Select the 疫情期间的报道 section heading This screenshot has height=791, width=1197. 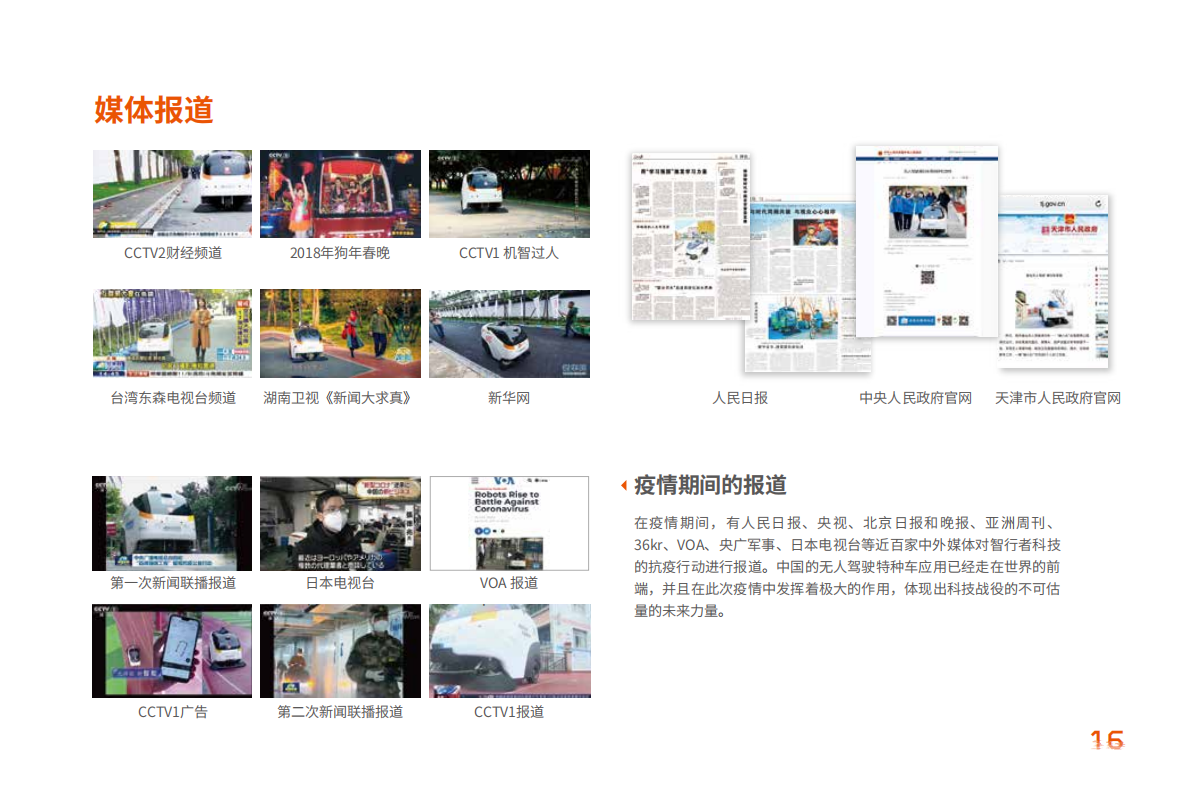[x=710, y=486]
